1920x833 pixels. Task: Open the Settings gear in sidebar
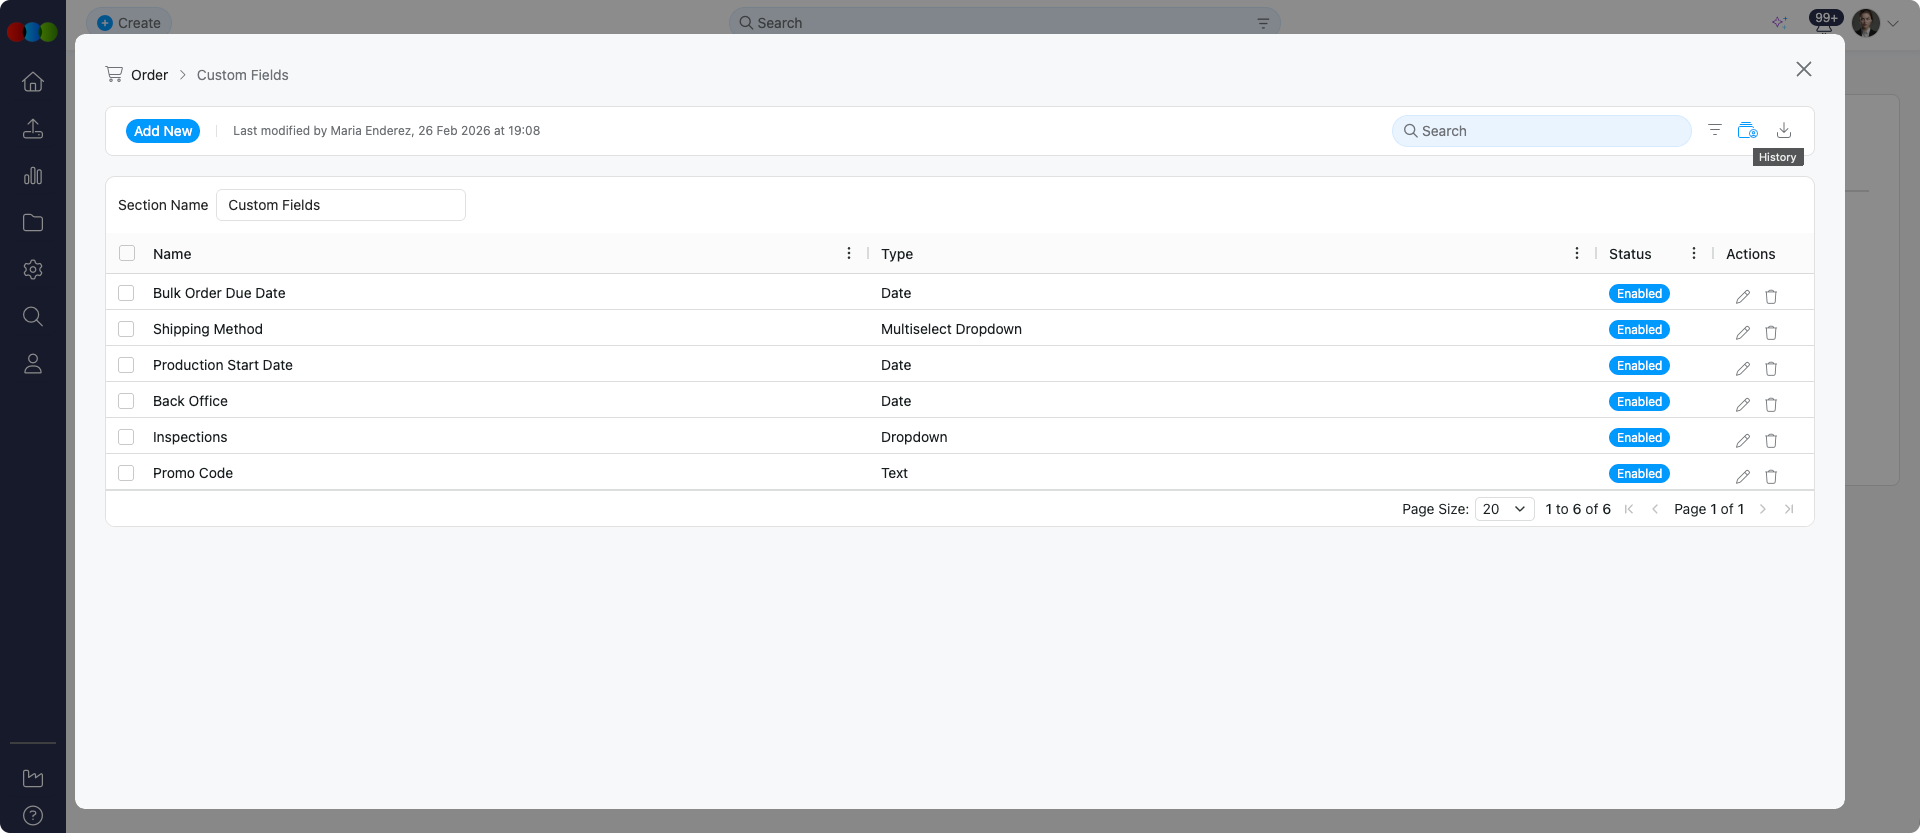coord(33,270)
